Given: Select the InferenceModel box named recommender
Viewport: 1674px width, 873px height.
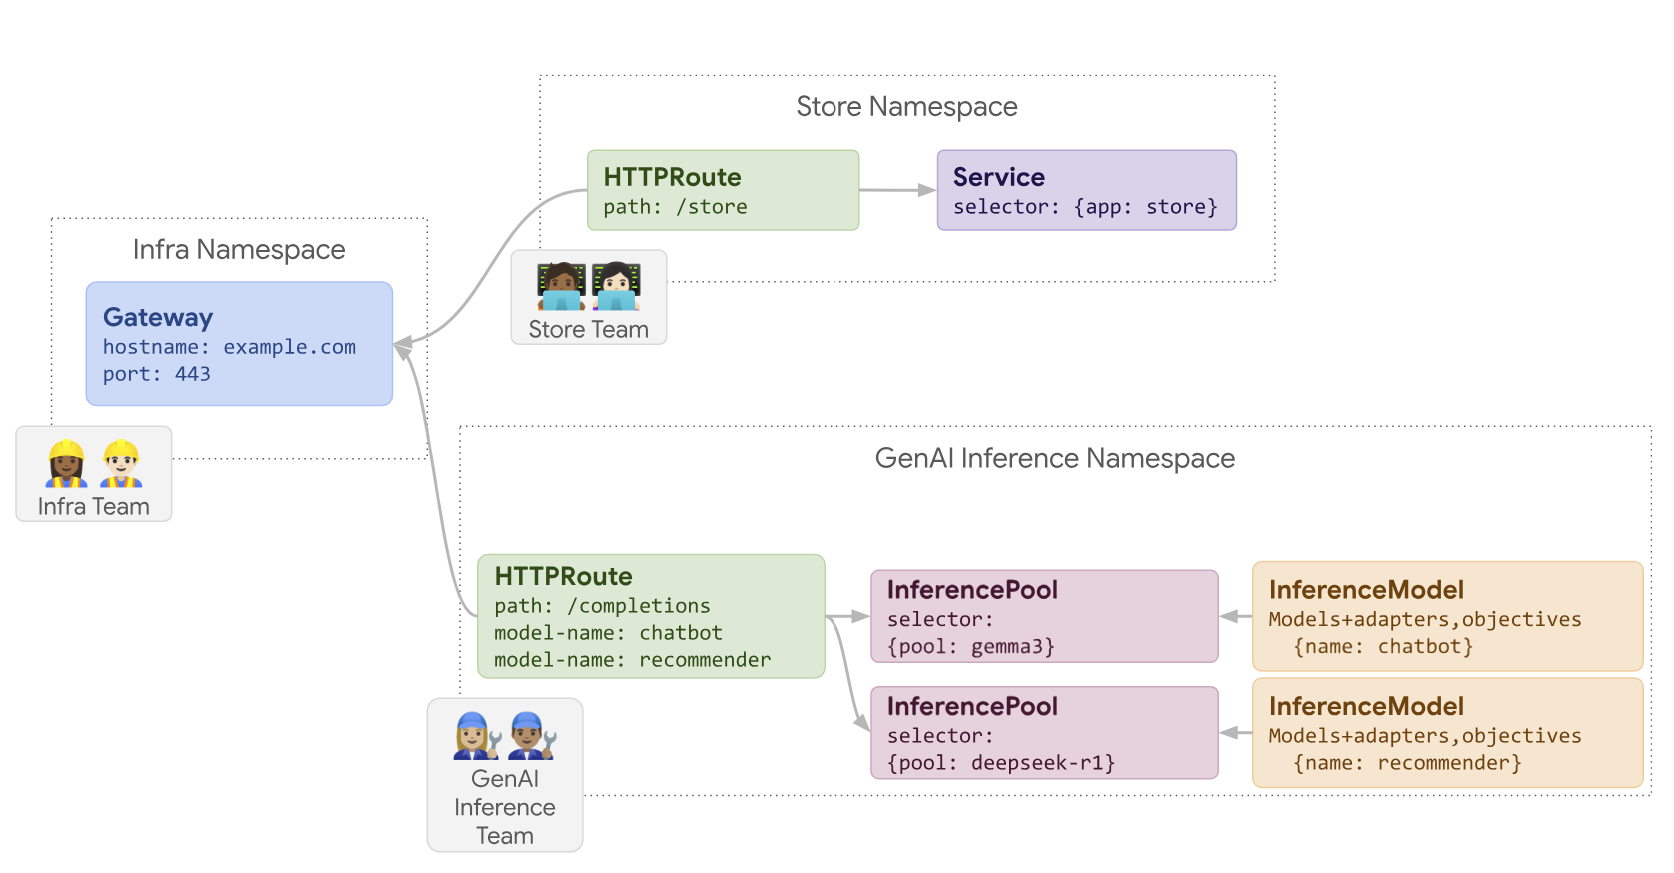Looking at the screenshot, I should tap(1447, 733).
